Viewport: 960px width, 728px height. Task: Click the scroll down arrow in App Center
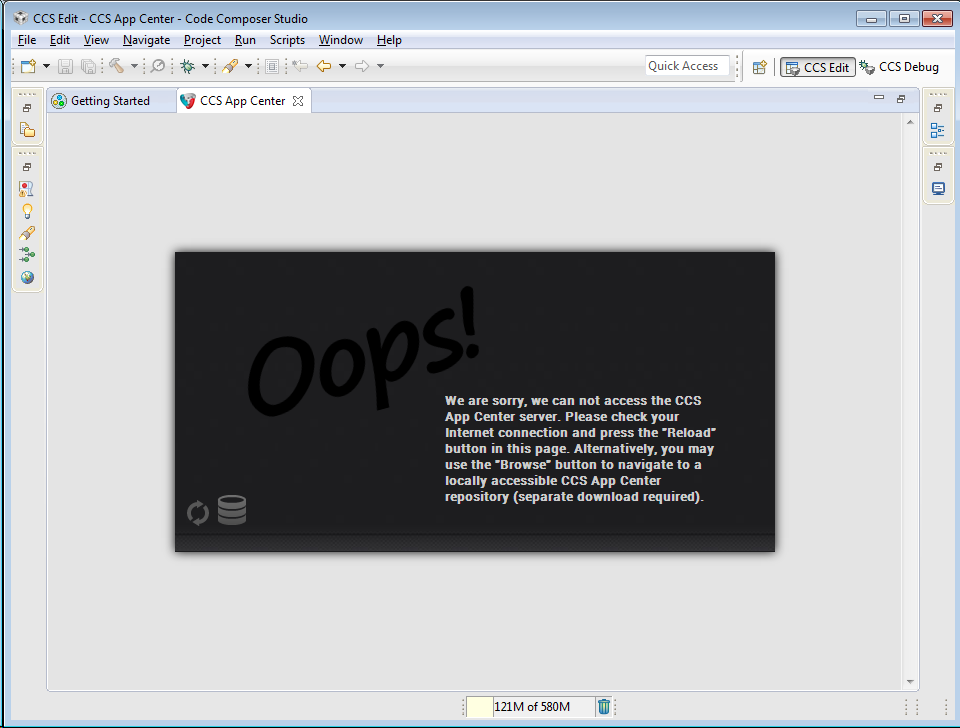[x=910, y=681]
